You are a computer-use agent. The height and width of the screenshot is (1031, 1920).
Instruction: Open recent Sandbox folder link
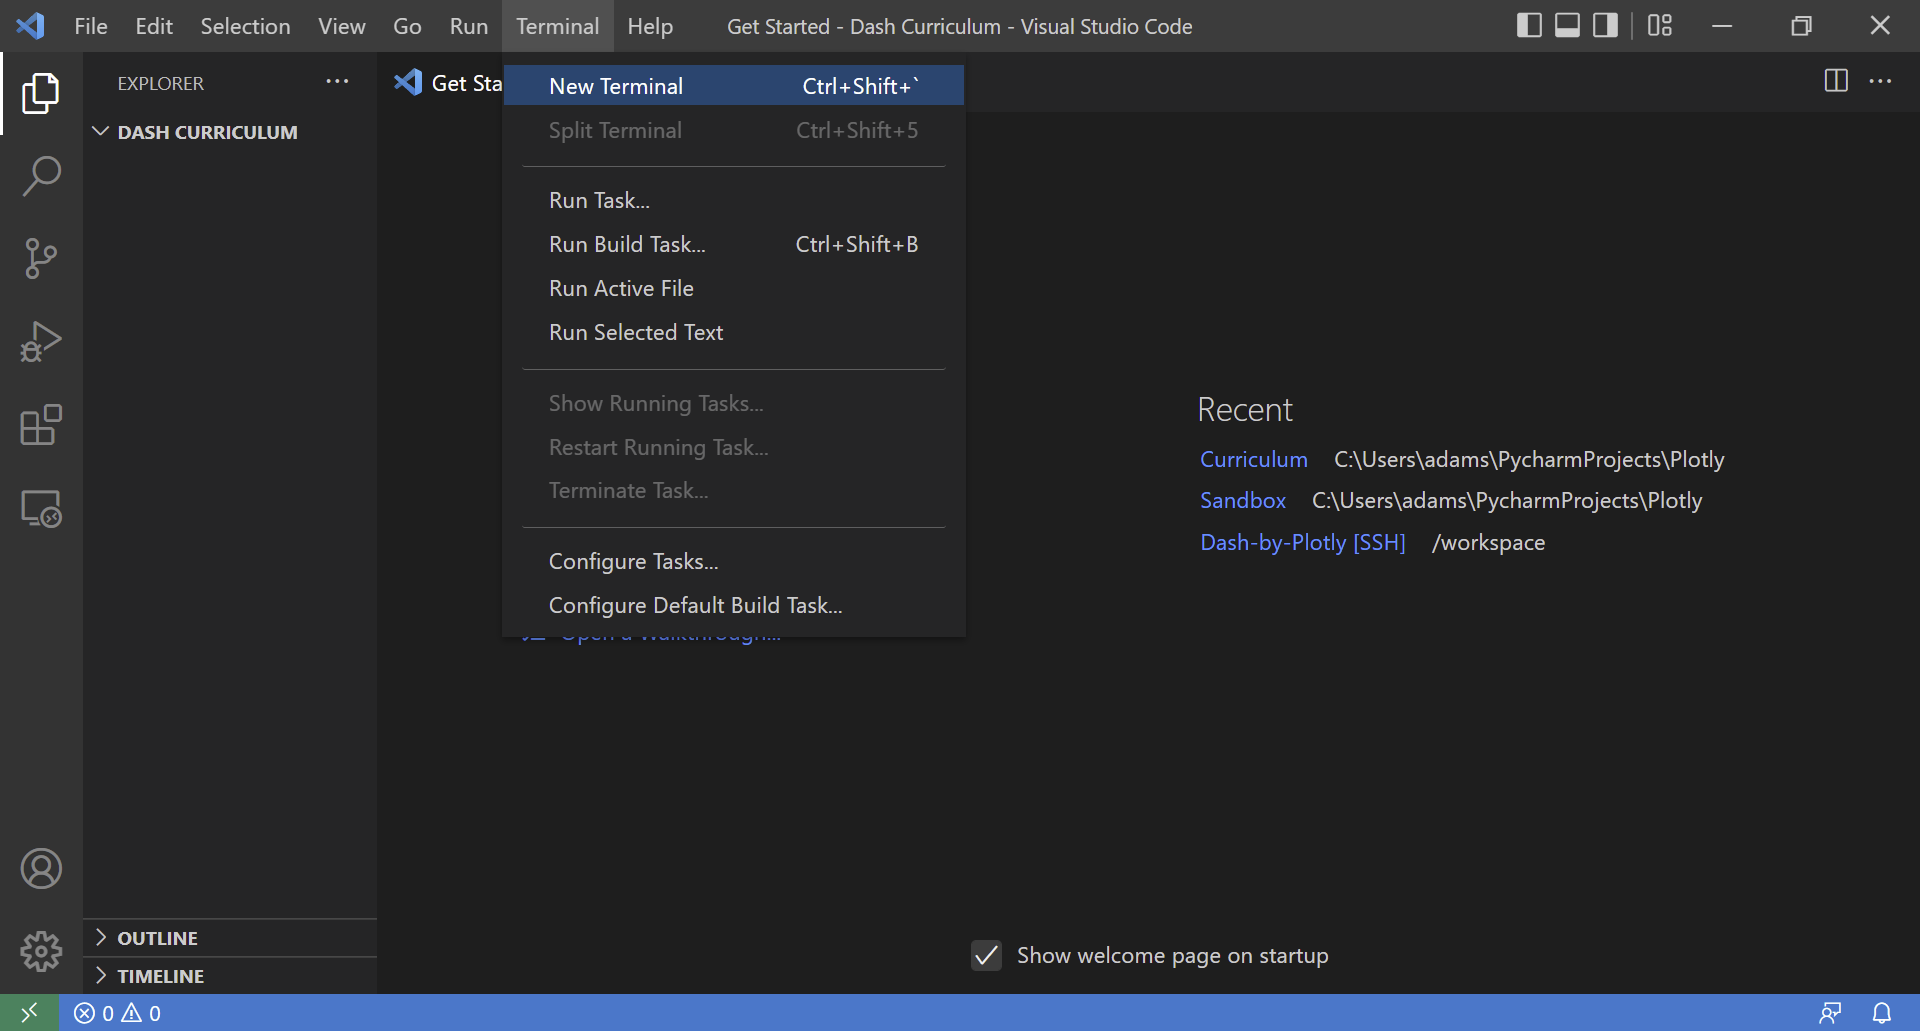1243,500
